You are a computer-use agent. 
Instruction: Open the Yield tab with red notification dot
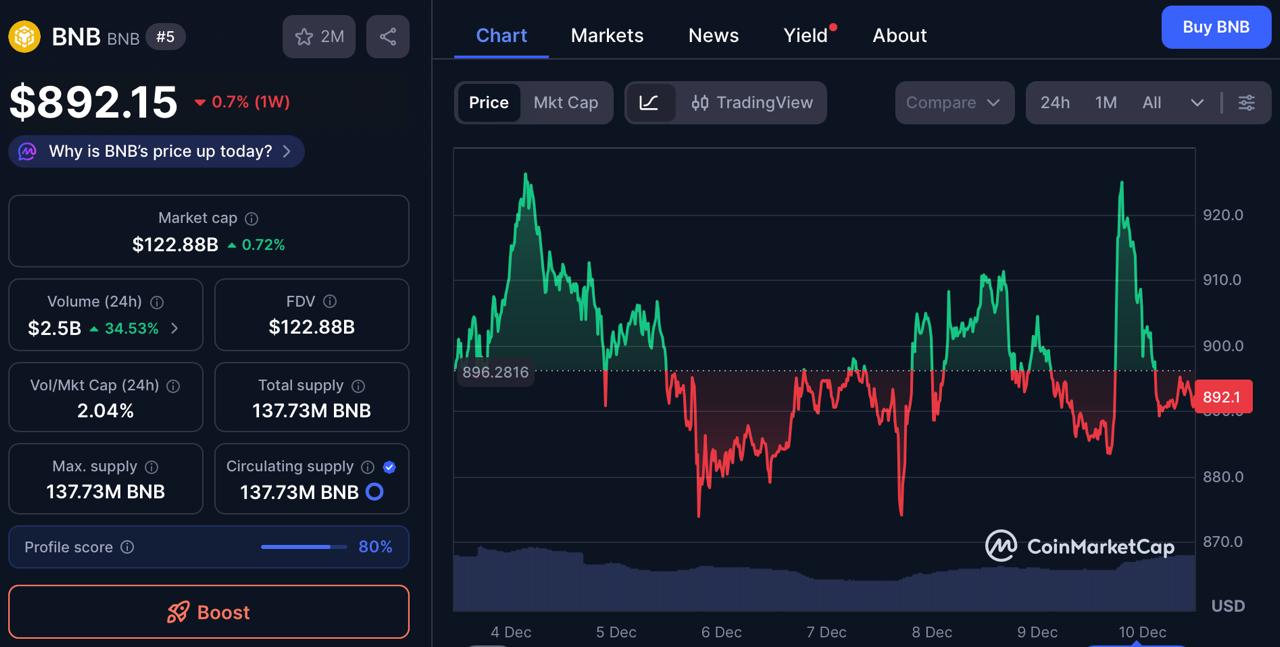[x=804, y=35]
